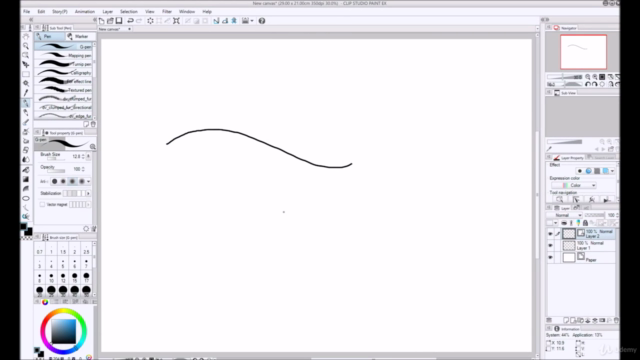
Task: Open the File menu
Action: [x=27, y=12]
